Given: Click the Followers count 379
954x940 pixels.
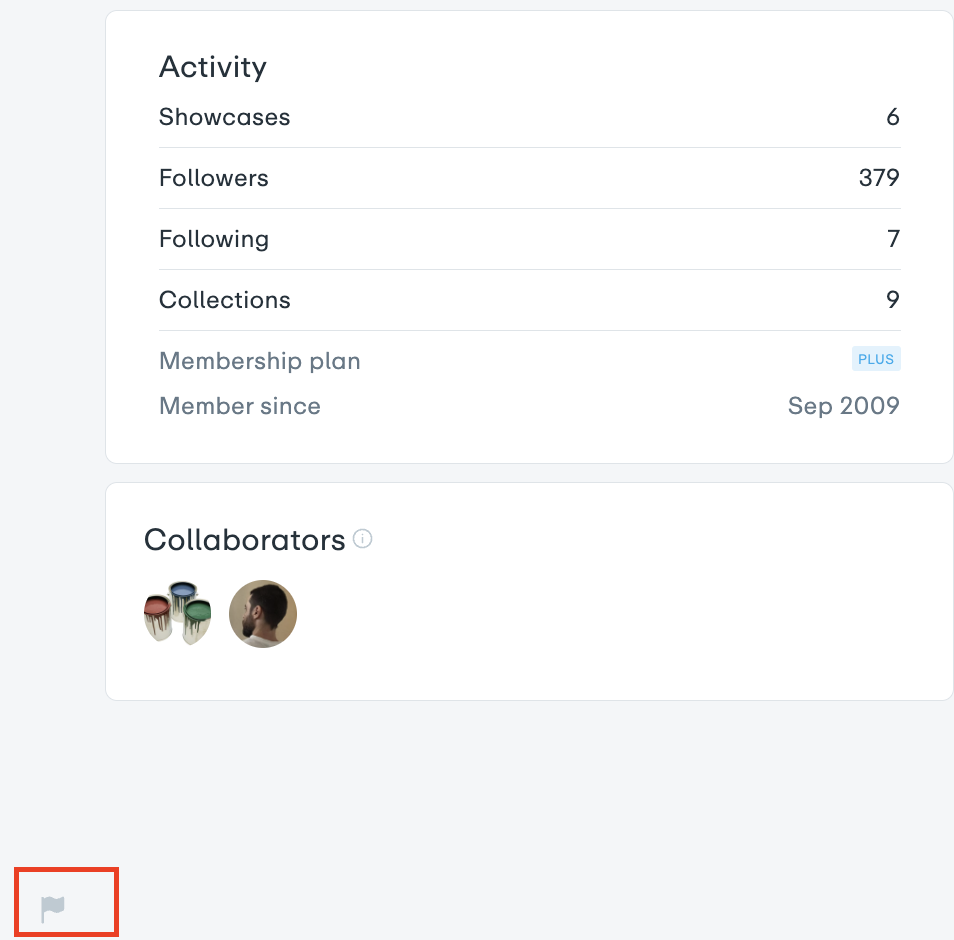Looking at the screenshot, I should pos(879,178).
